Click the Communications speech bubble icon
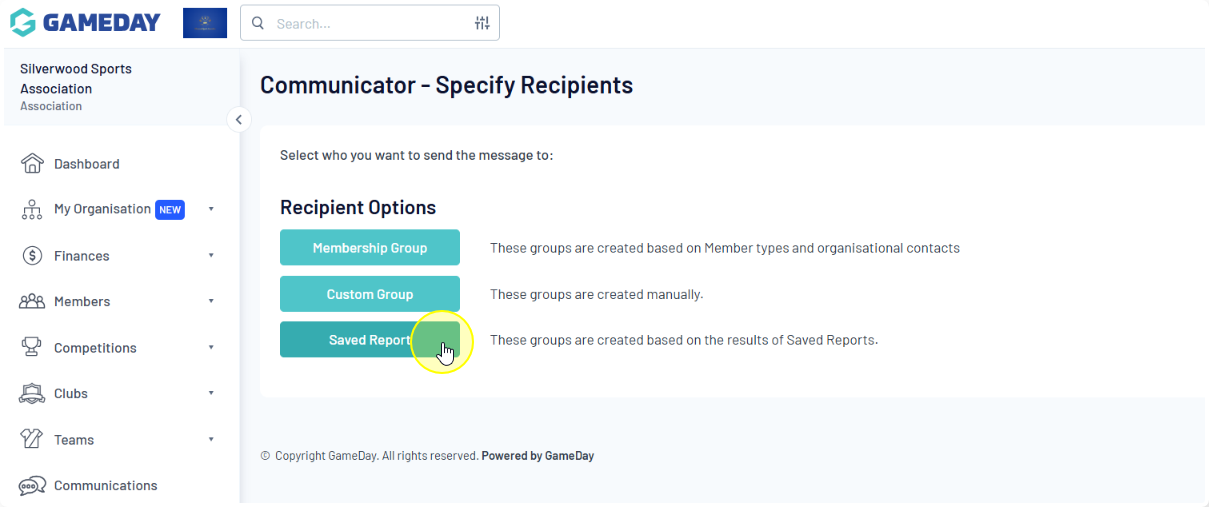 [33, 486]
